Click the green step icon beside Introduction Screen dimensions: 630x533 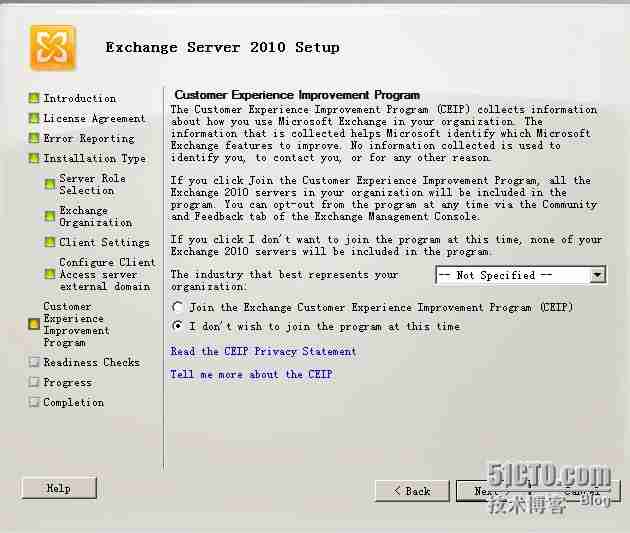click(34, 98)
